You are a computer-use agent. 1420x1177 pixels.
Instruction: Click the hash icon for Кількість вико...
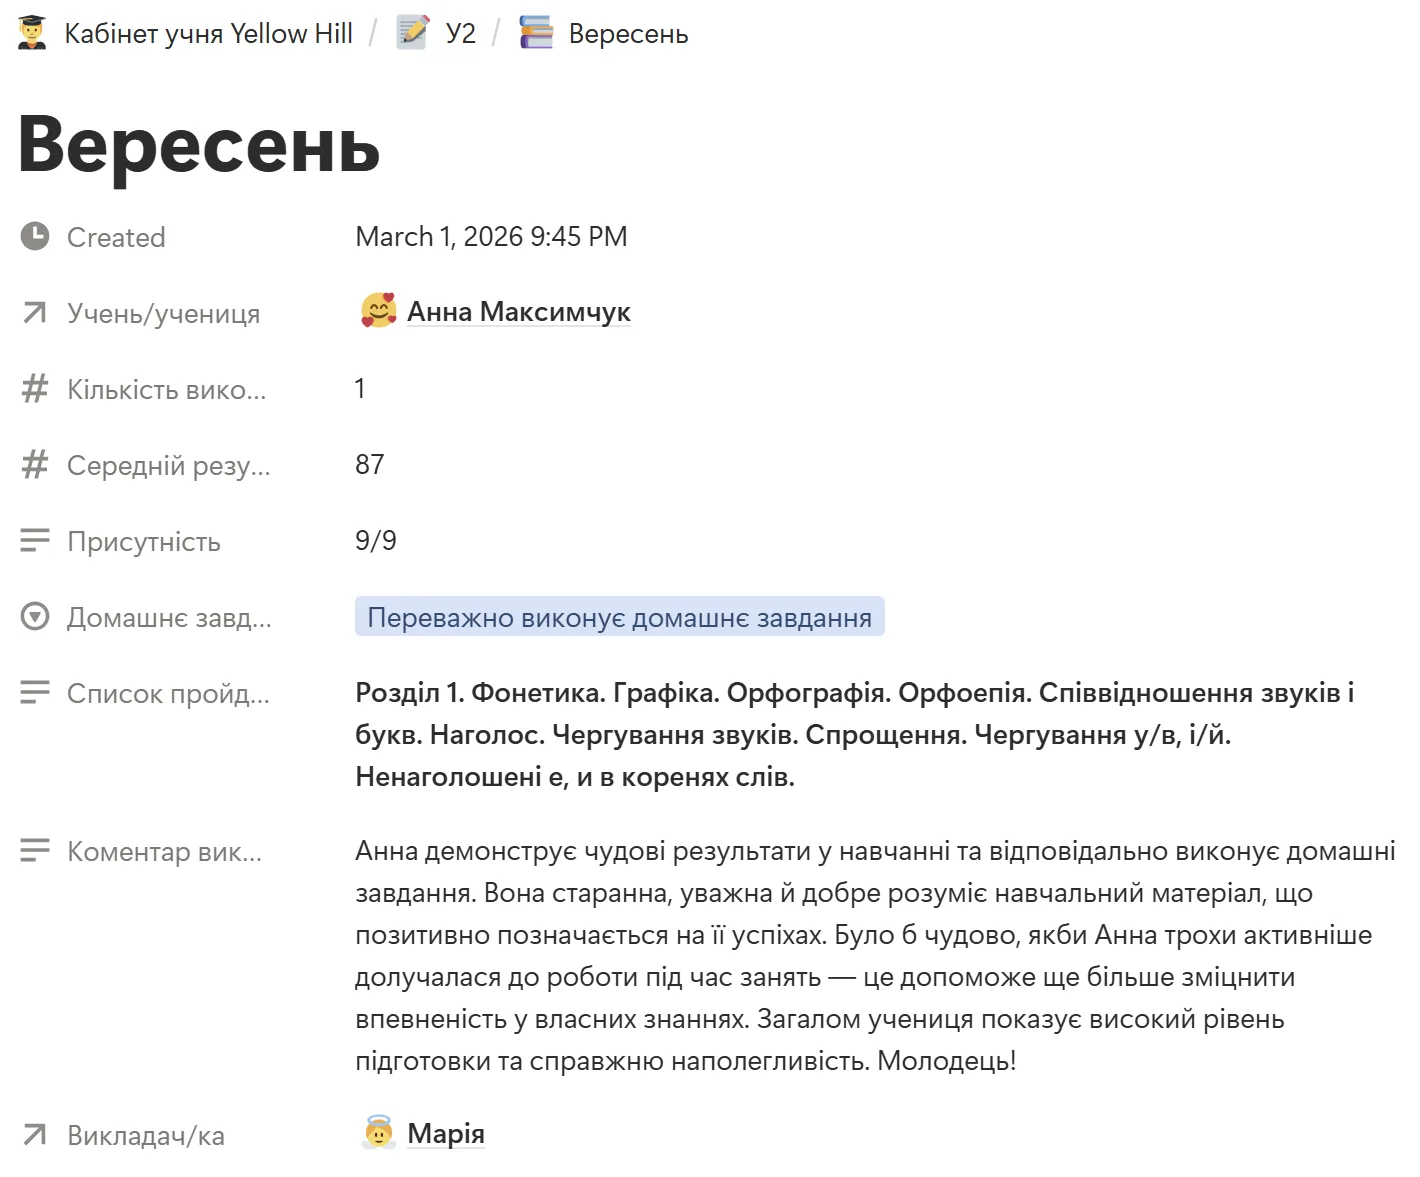[35, 389]
